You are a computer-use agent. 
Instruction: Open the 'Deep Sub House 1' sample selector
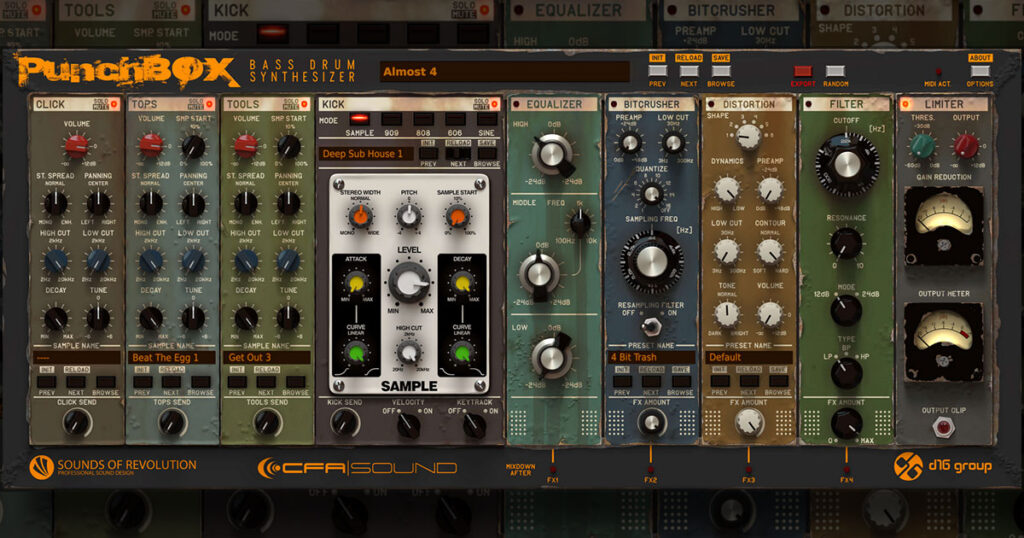click(x=366, y=154)
